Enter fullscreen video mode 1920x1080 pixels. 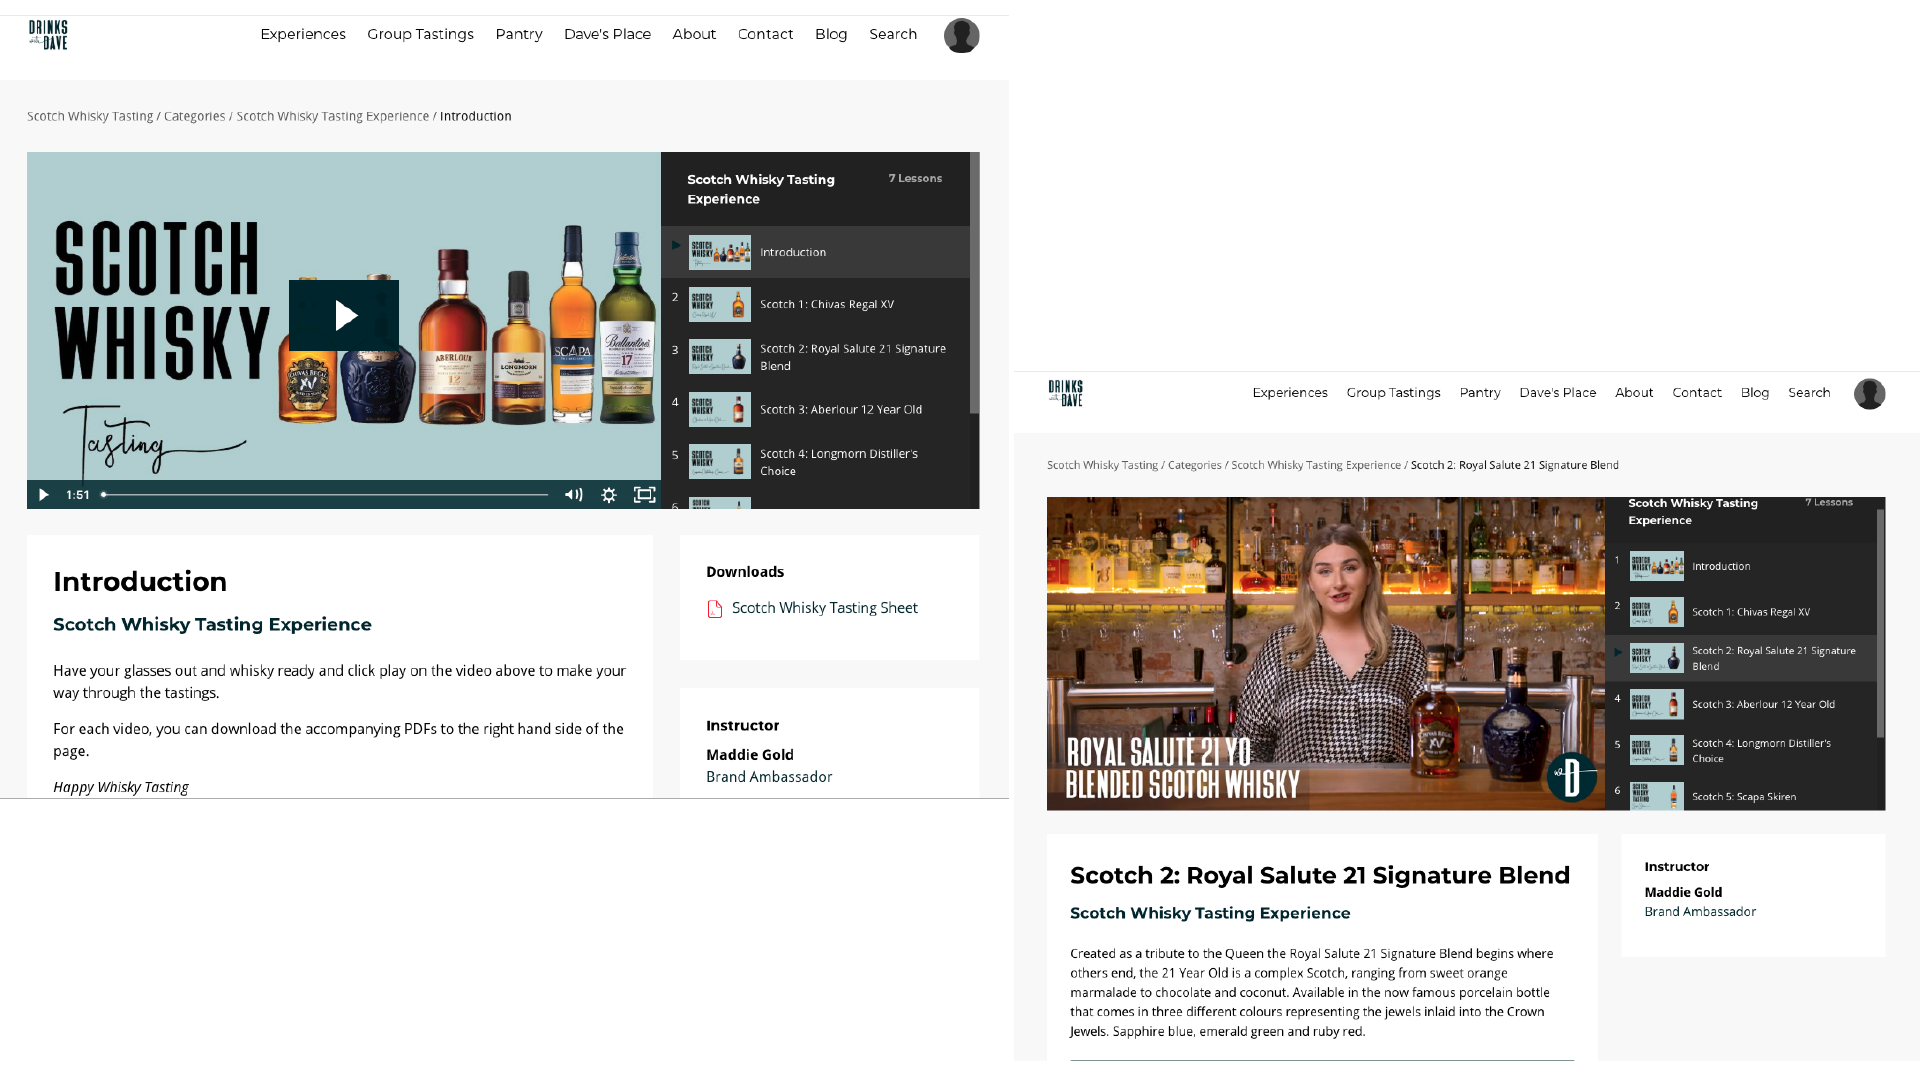coord(645,495)
